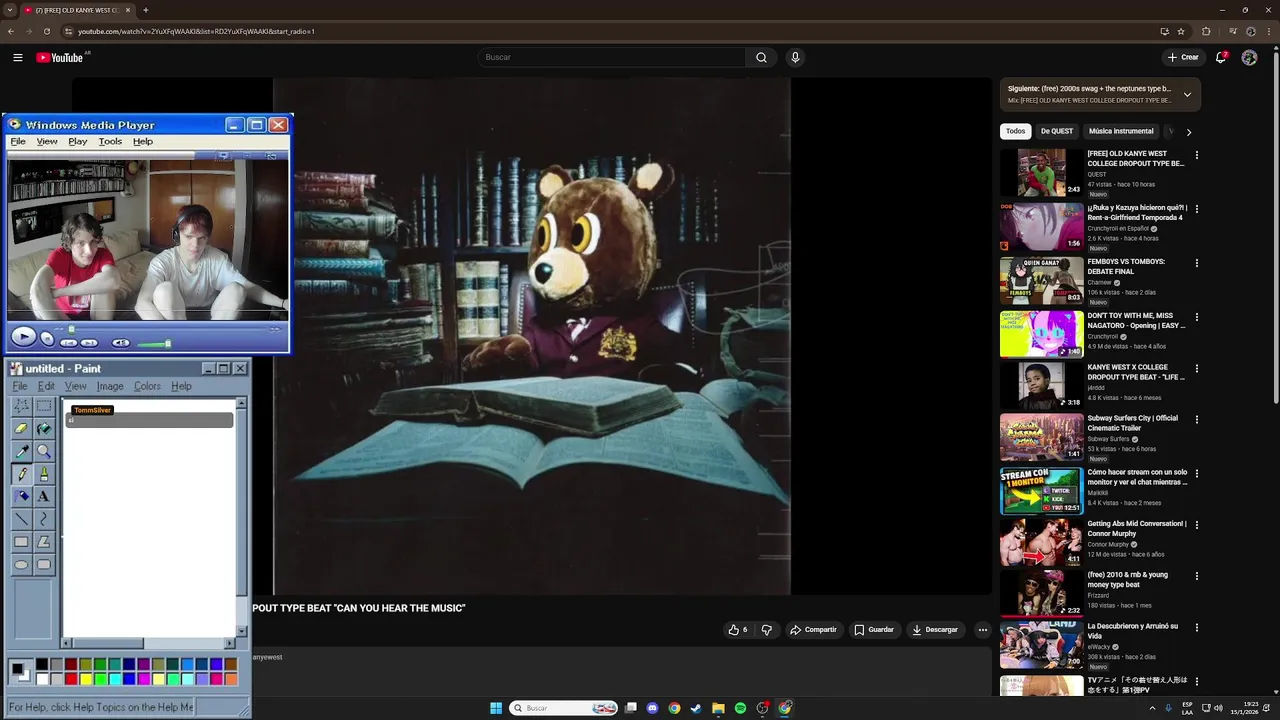Open the Play menu in Media Player
This screenshot has width=1280, height=720.
tap(77, 142)
